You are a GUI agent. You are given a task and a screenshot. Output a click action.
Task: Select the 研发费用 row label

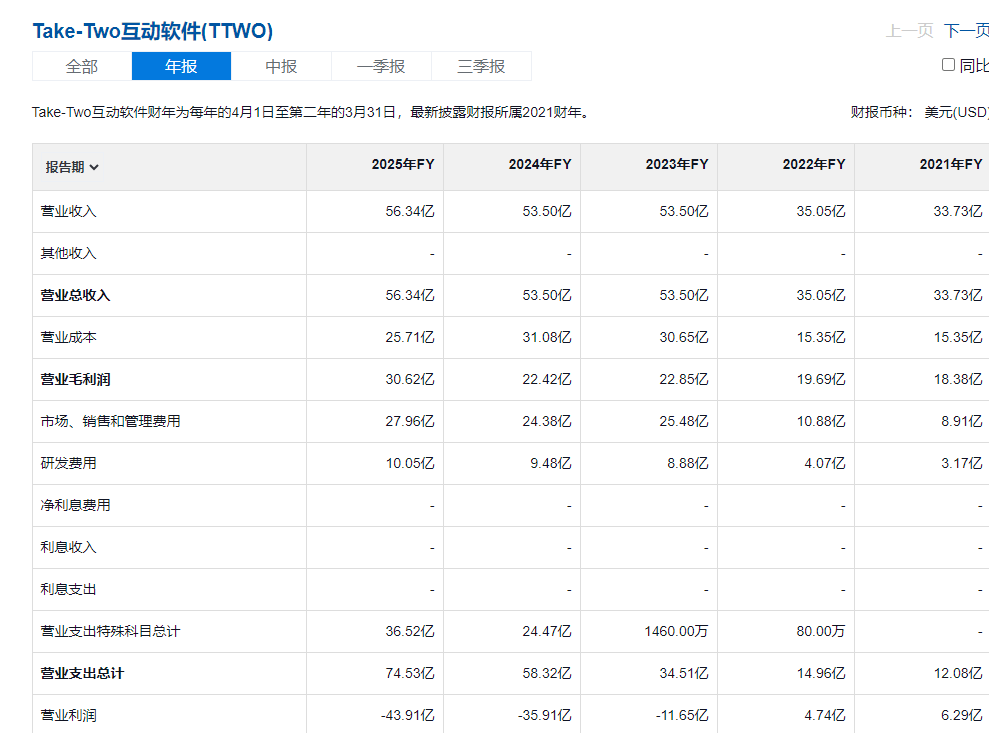pyautogui.click(x=68, y=463)
